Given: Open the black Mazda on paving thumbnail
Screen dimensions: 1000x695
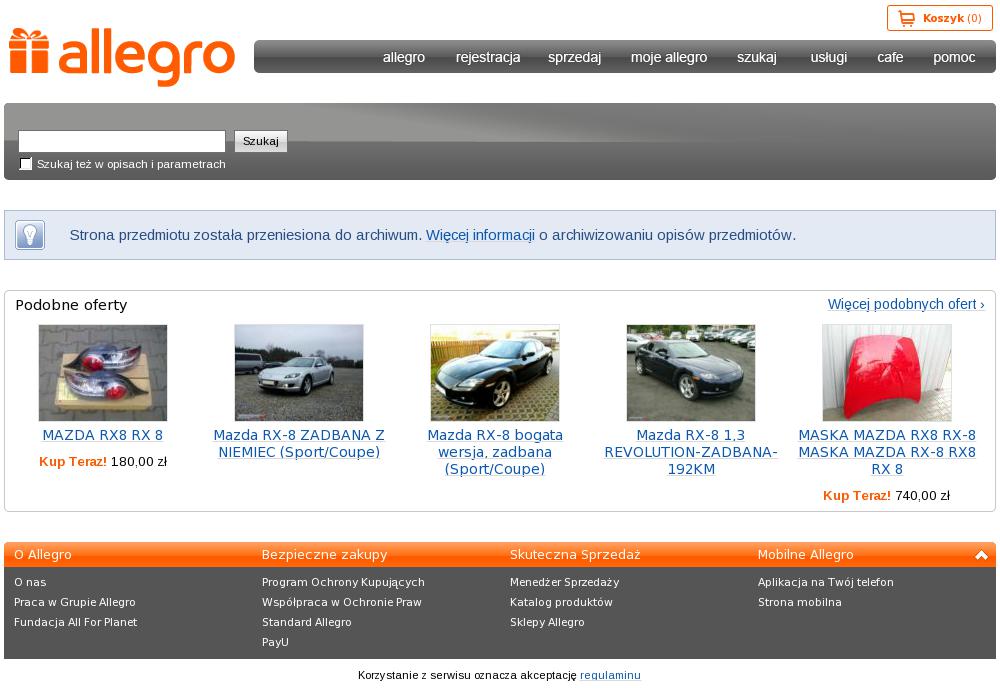Looking at the screenshot, I should point(495,373).
